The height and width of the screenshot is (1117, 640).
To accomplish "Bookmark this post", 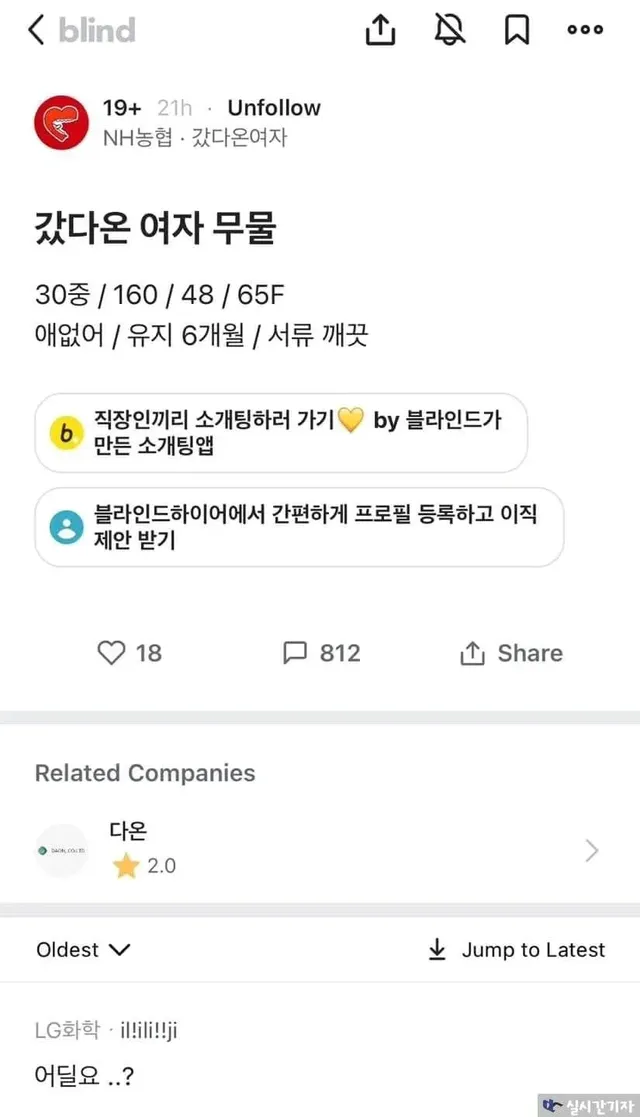I will tap(517, 30).
